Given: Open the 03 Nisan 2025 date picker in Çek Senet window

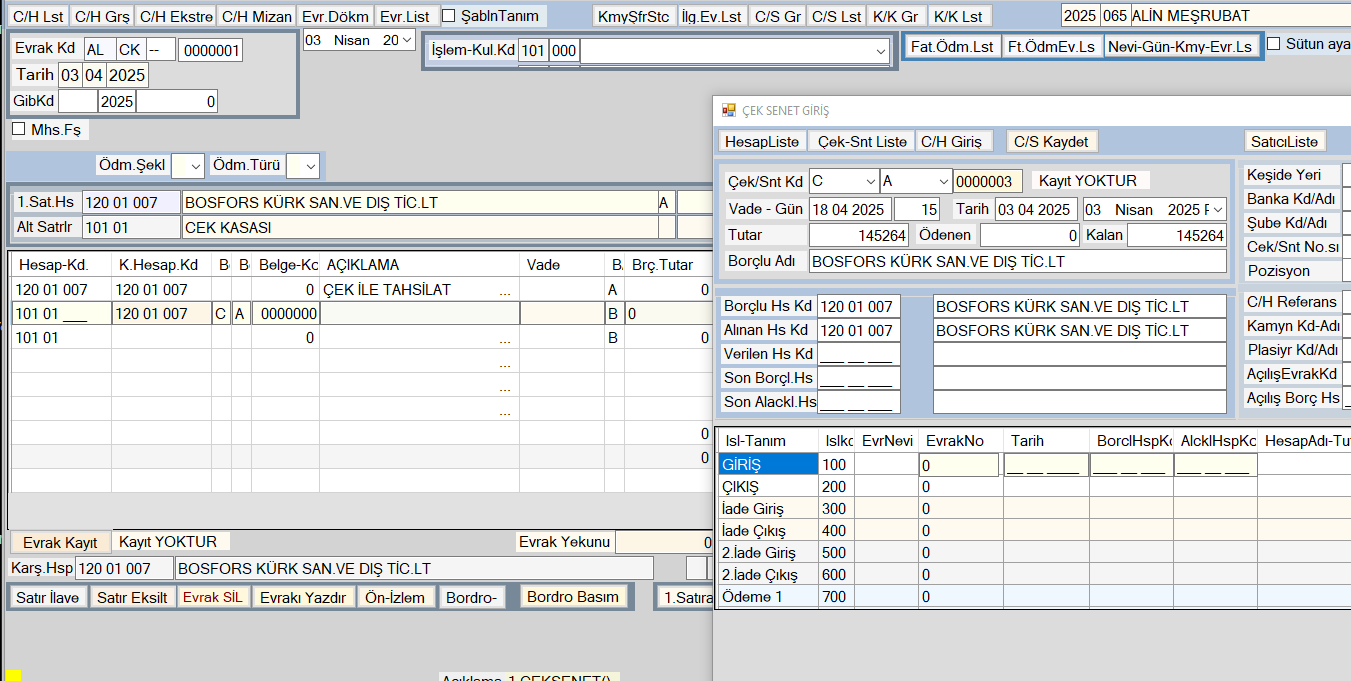Looking at the screenshot, I should pyautogui.click(x=1217, y=209).
